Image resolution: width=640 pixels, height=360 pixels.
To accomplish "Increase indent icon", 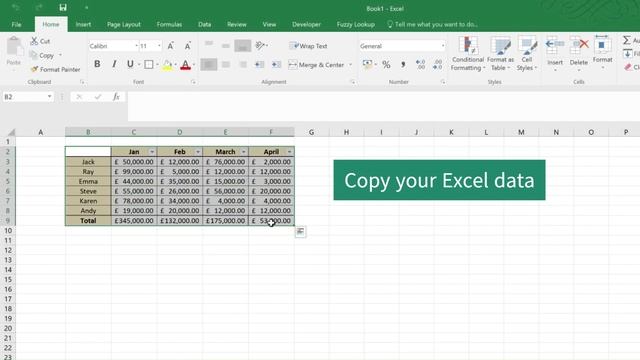I will click(276, 64).
